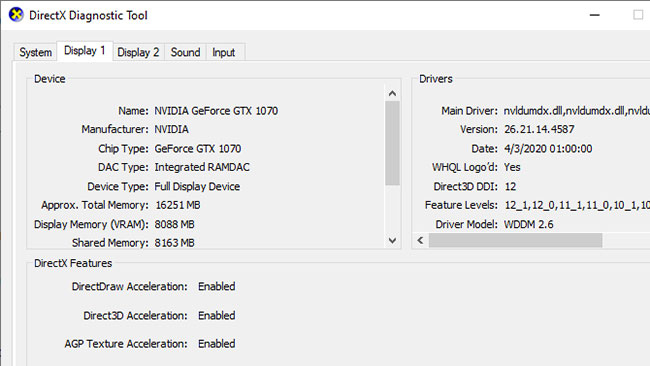Click the Main Driver nvldumdx.dll value
The width and height of the screenshot is (650, 366).
pyautogui.click(x=577, y=111)
